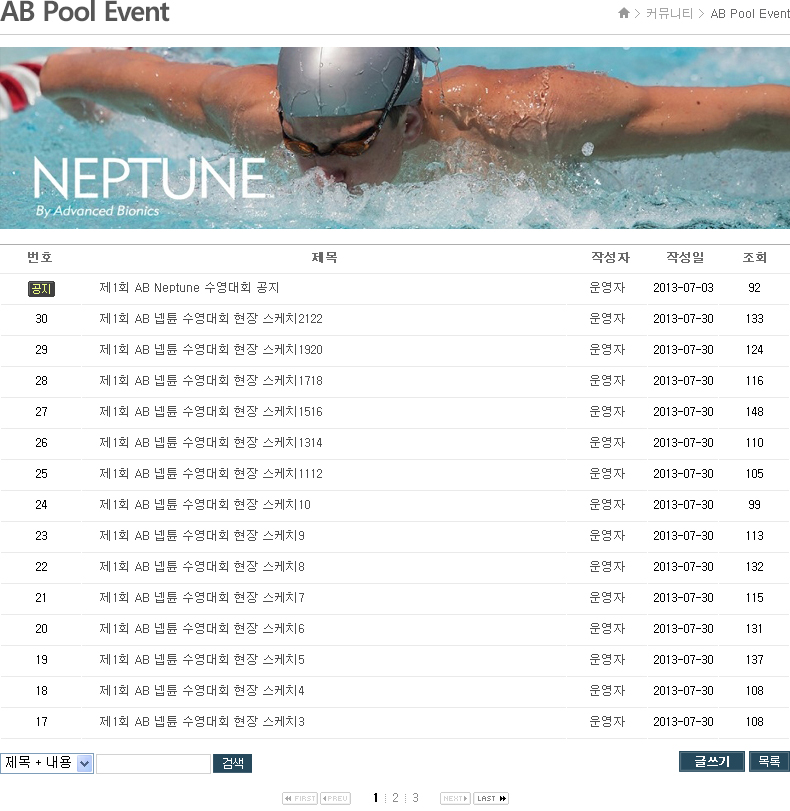The height and width of the screenshot is (811, 790).
Task: Open the 커뮤니티 breadcrumb link
Action: pos(669,13)
